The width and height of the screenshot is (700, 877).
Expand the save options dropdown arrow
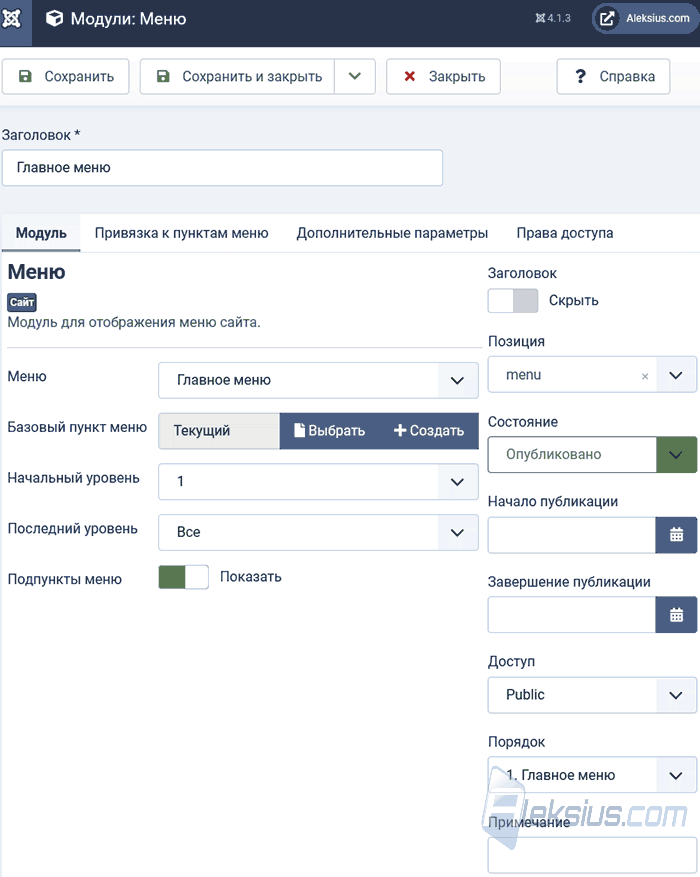355,77
